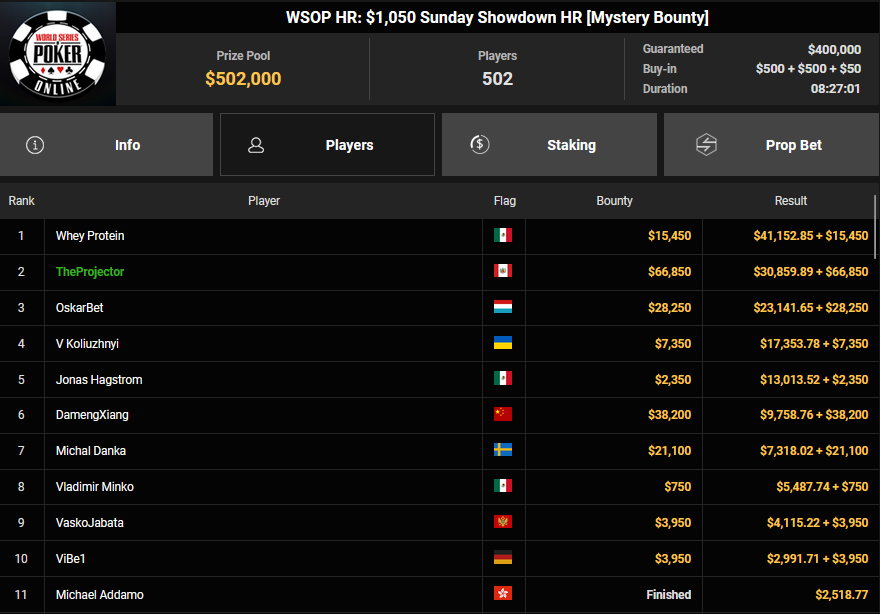Click the Info tab's circled i icon

point(35,145)
